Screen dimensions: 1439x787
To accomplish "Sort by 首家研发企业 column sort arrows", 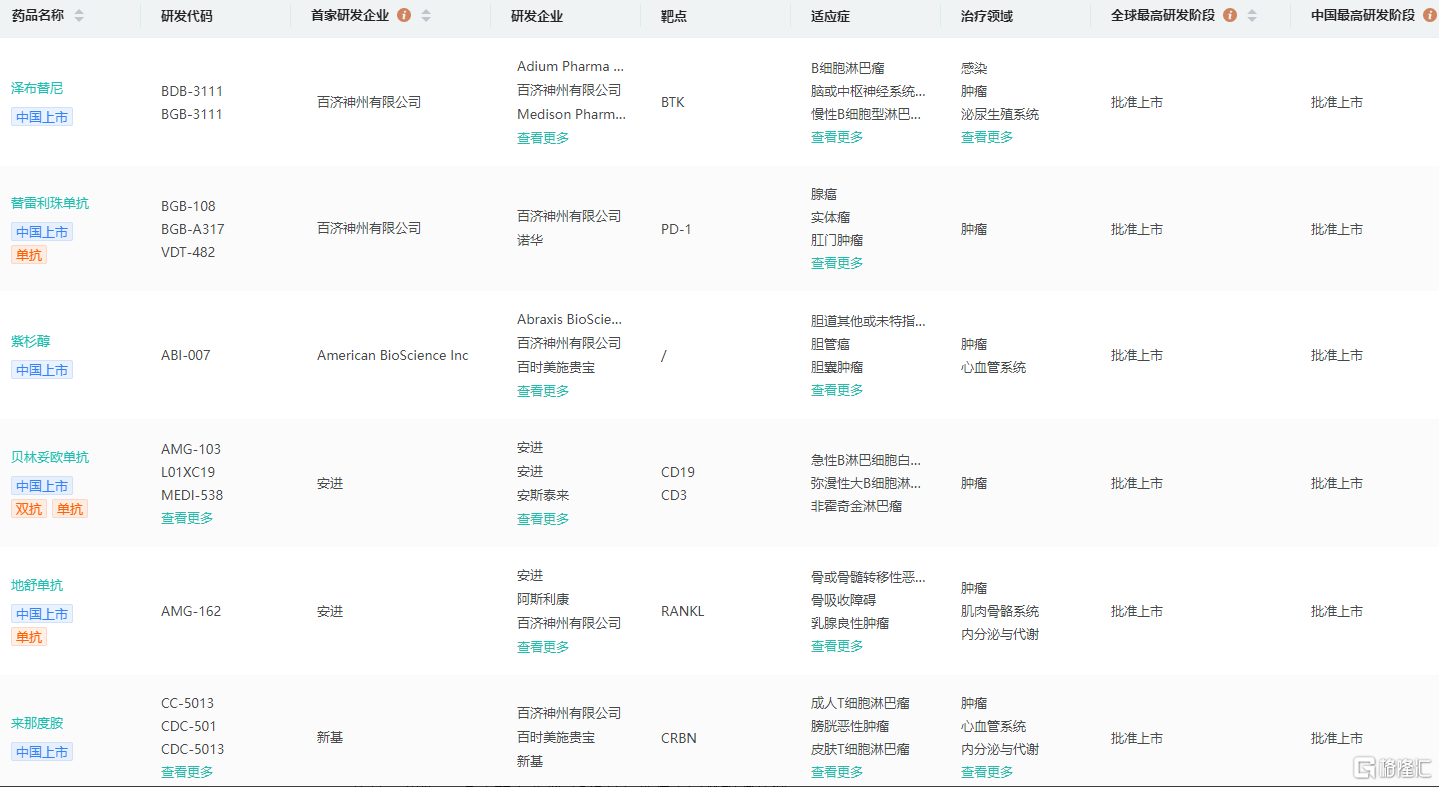I will click(426, 16).
